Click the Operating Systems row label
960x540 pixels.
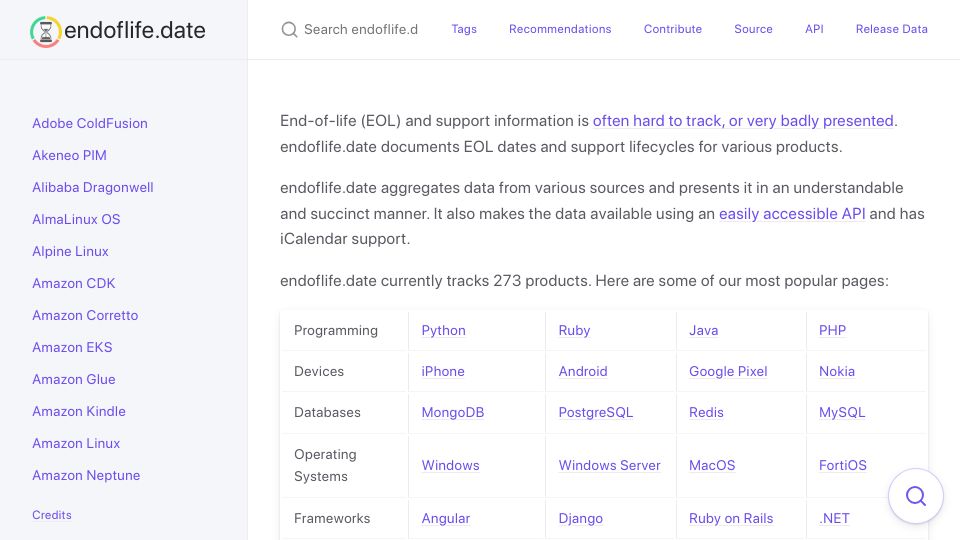325,465
